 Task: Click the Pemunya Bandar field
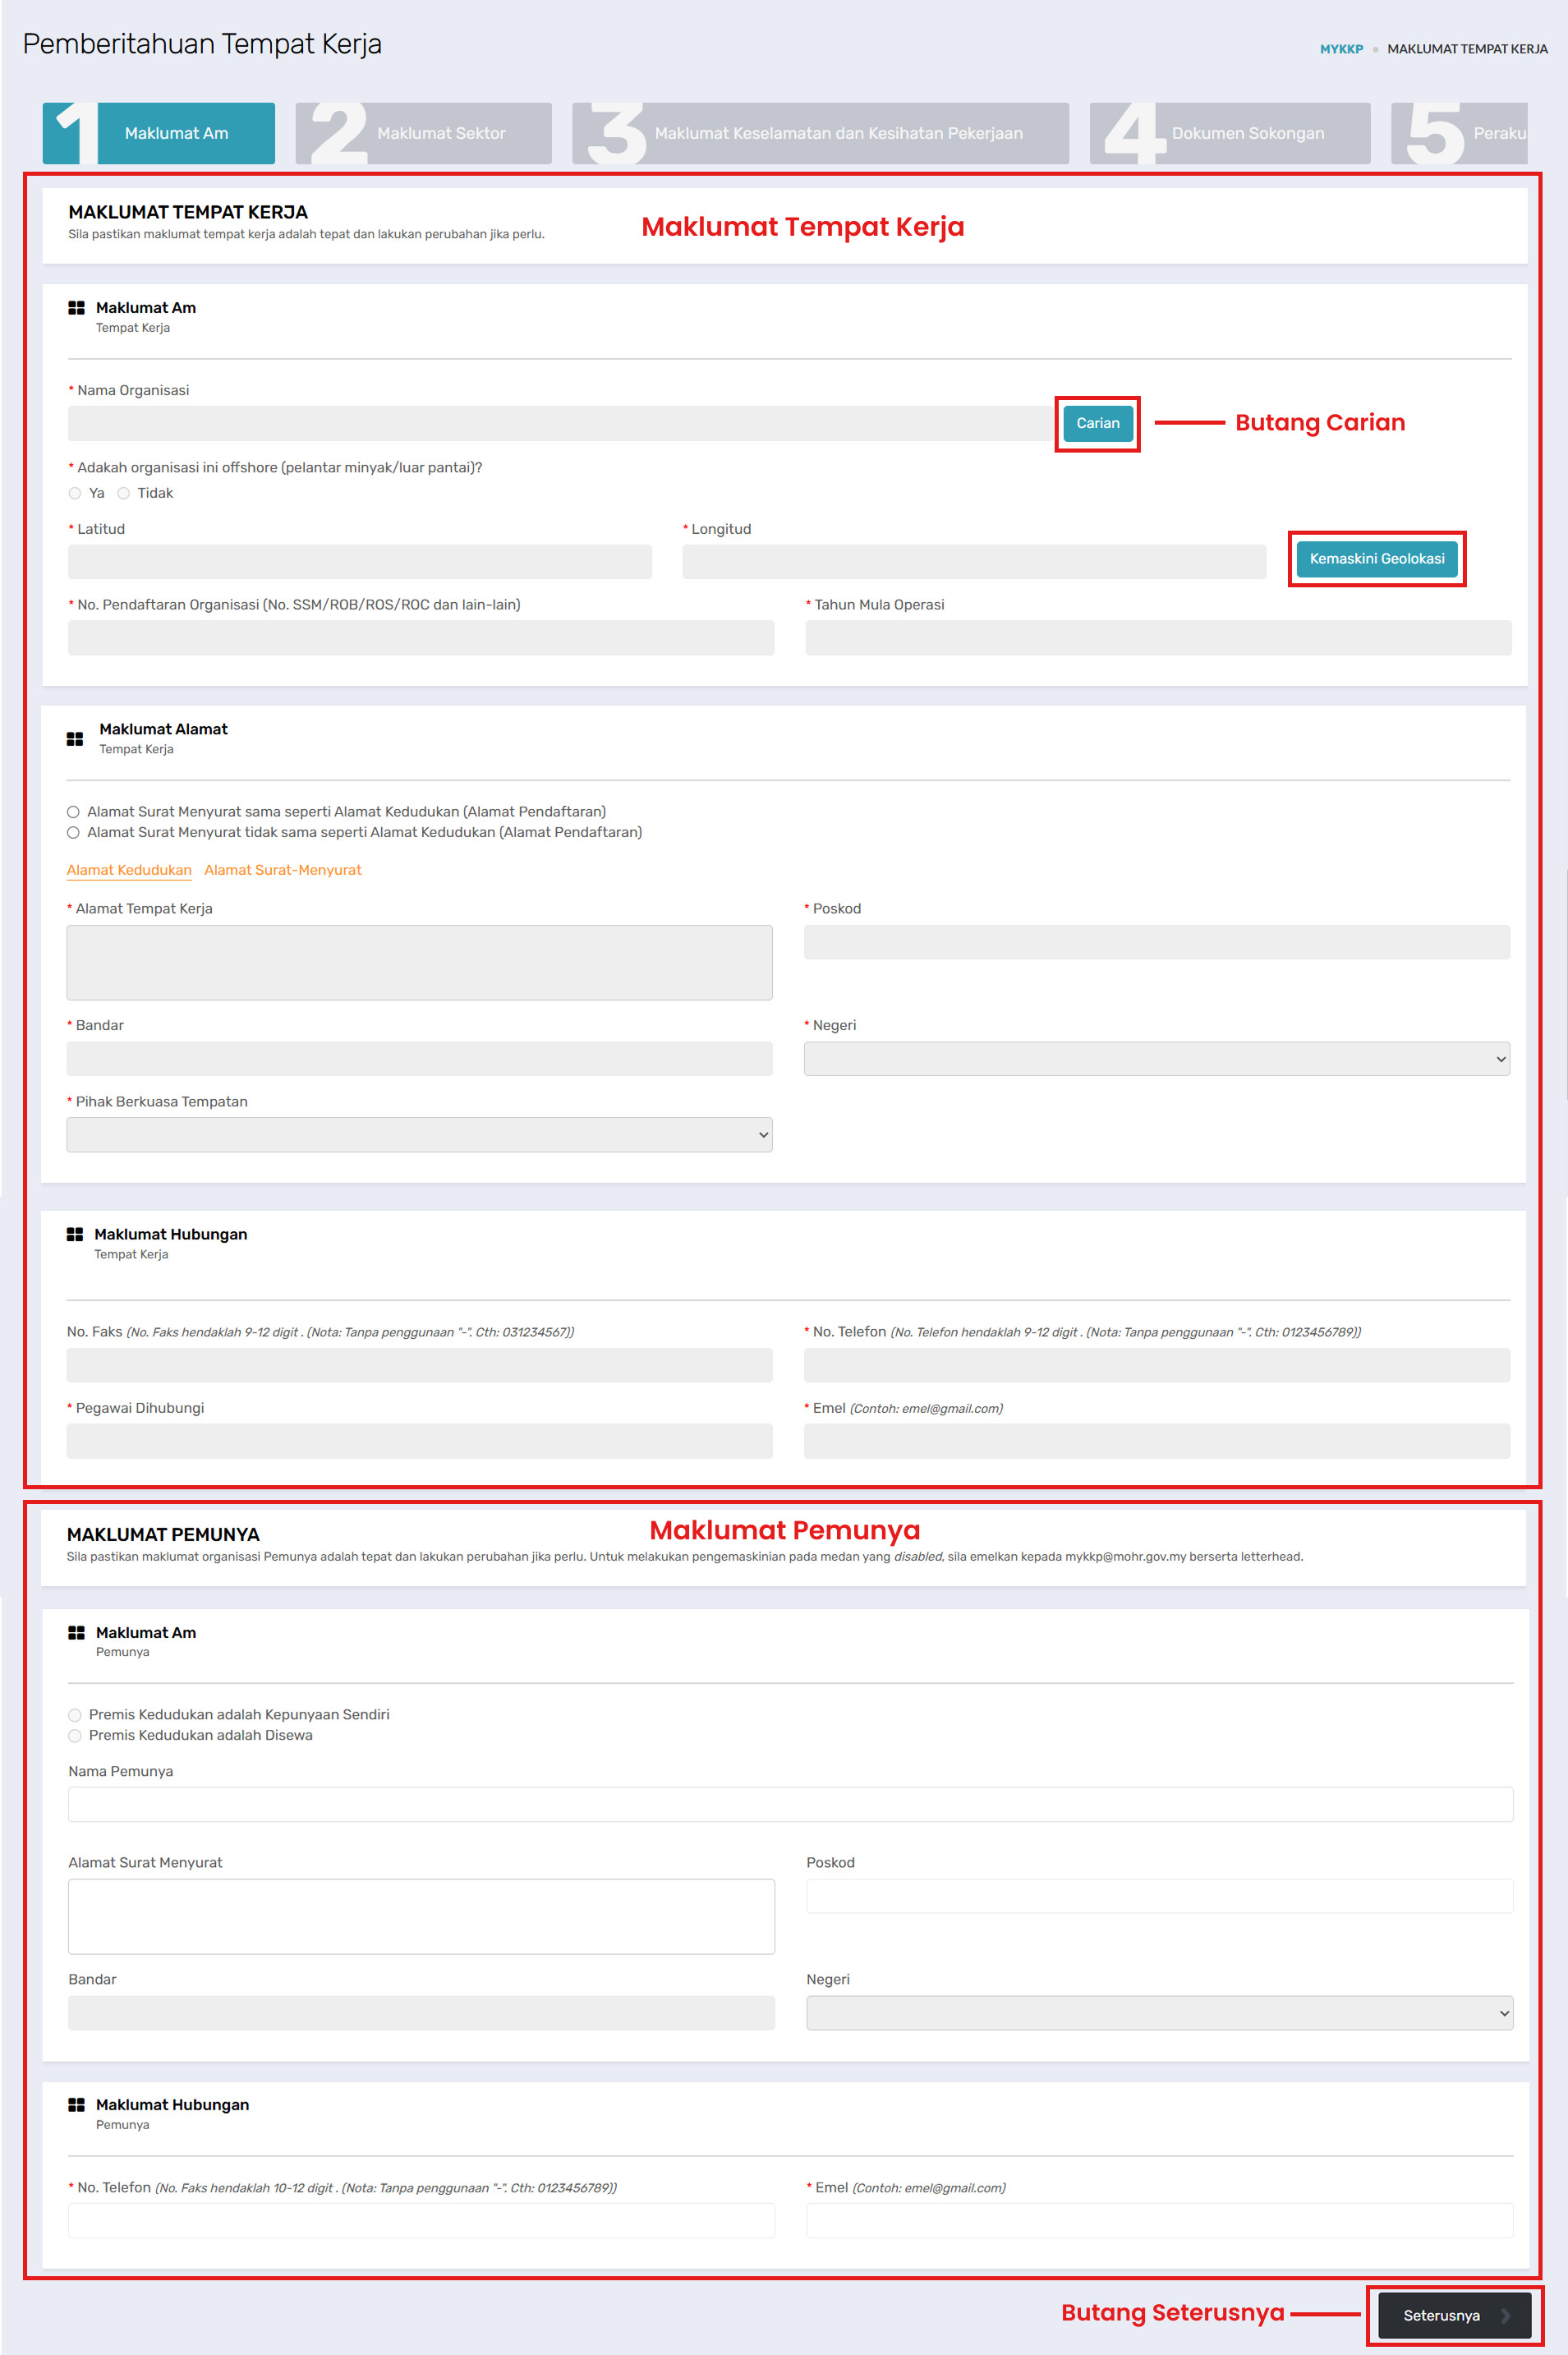tap(421, 2013)
